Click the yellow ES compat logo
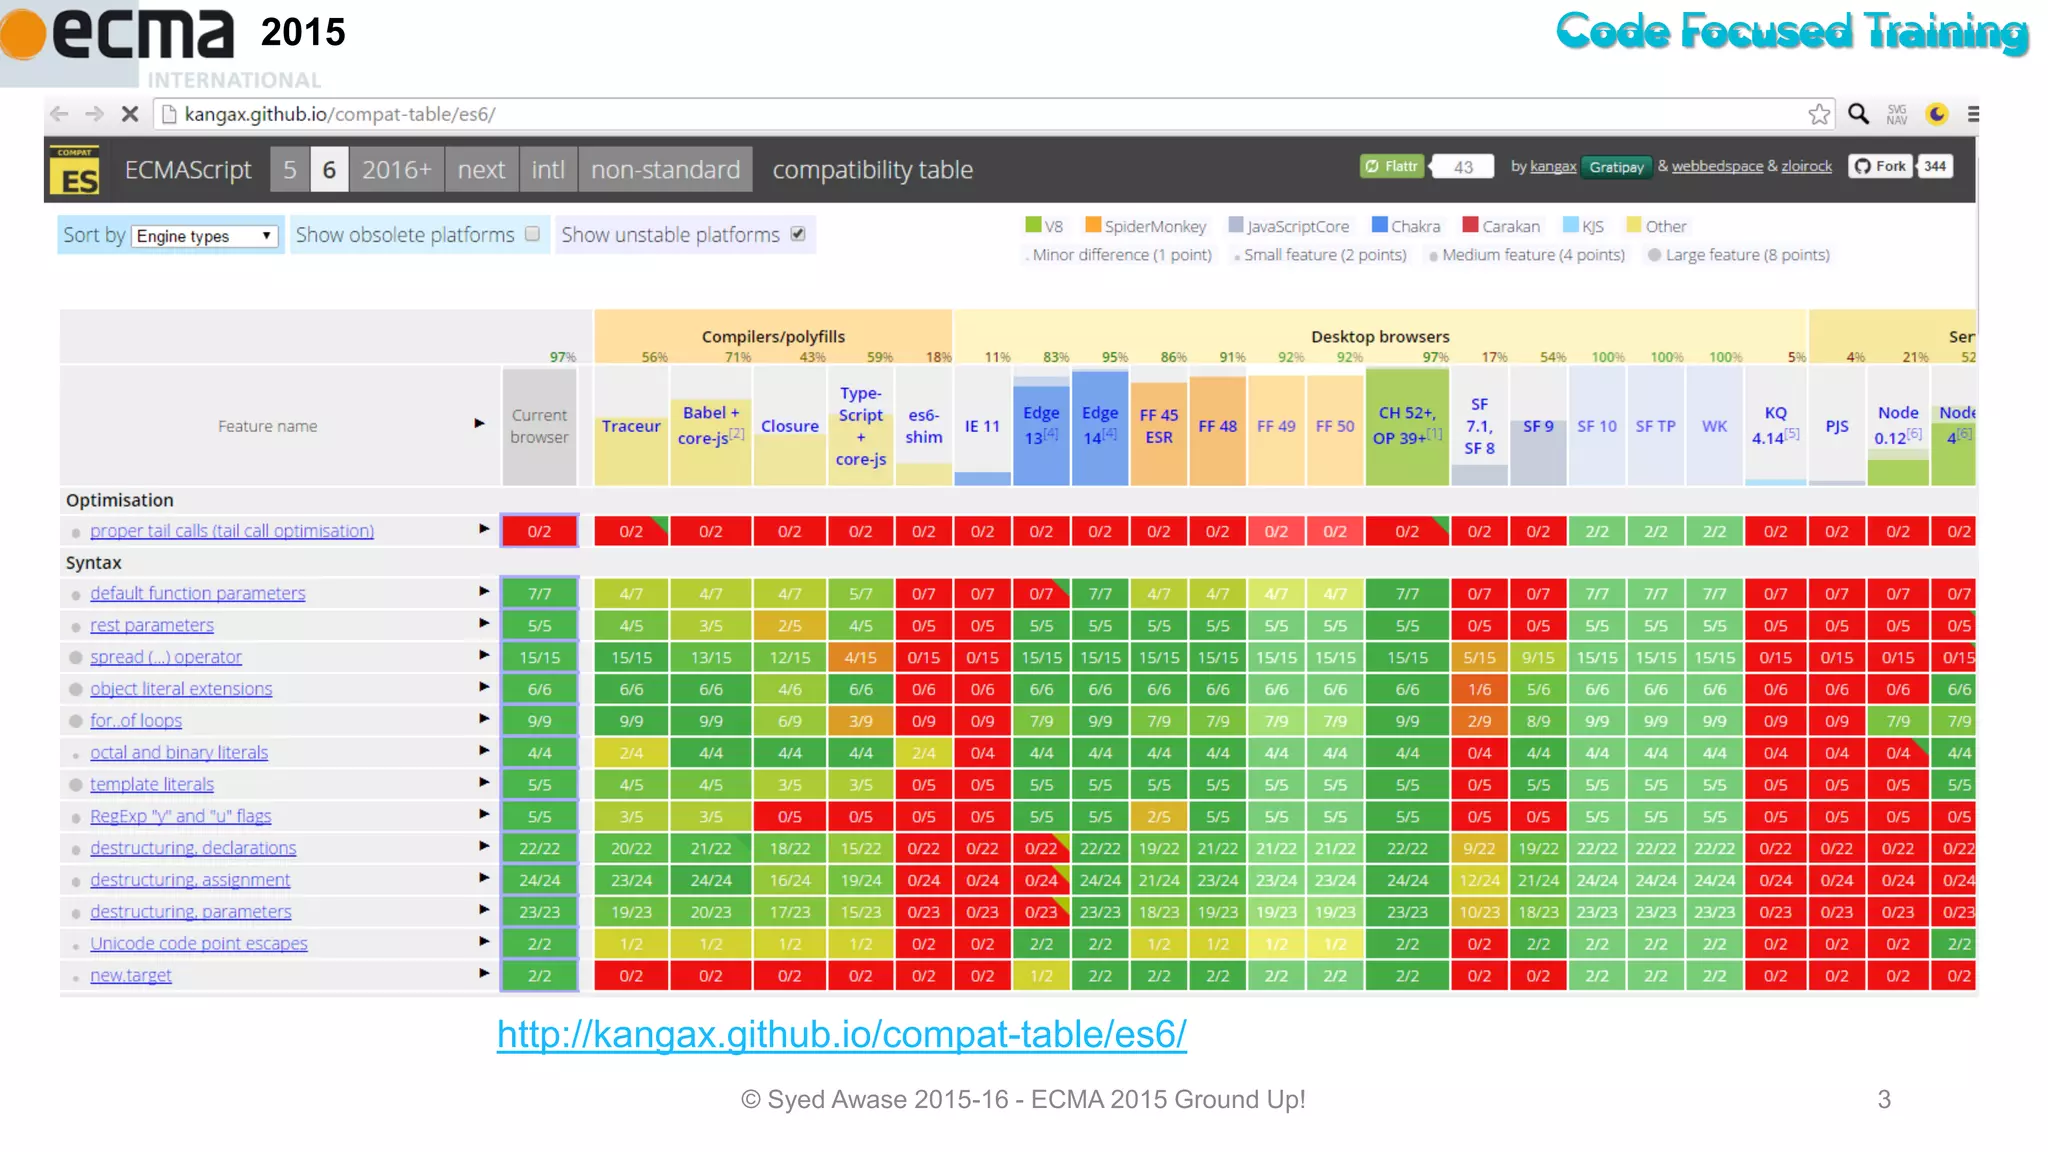The image size is (2048, 1152). pos(74,170)
